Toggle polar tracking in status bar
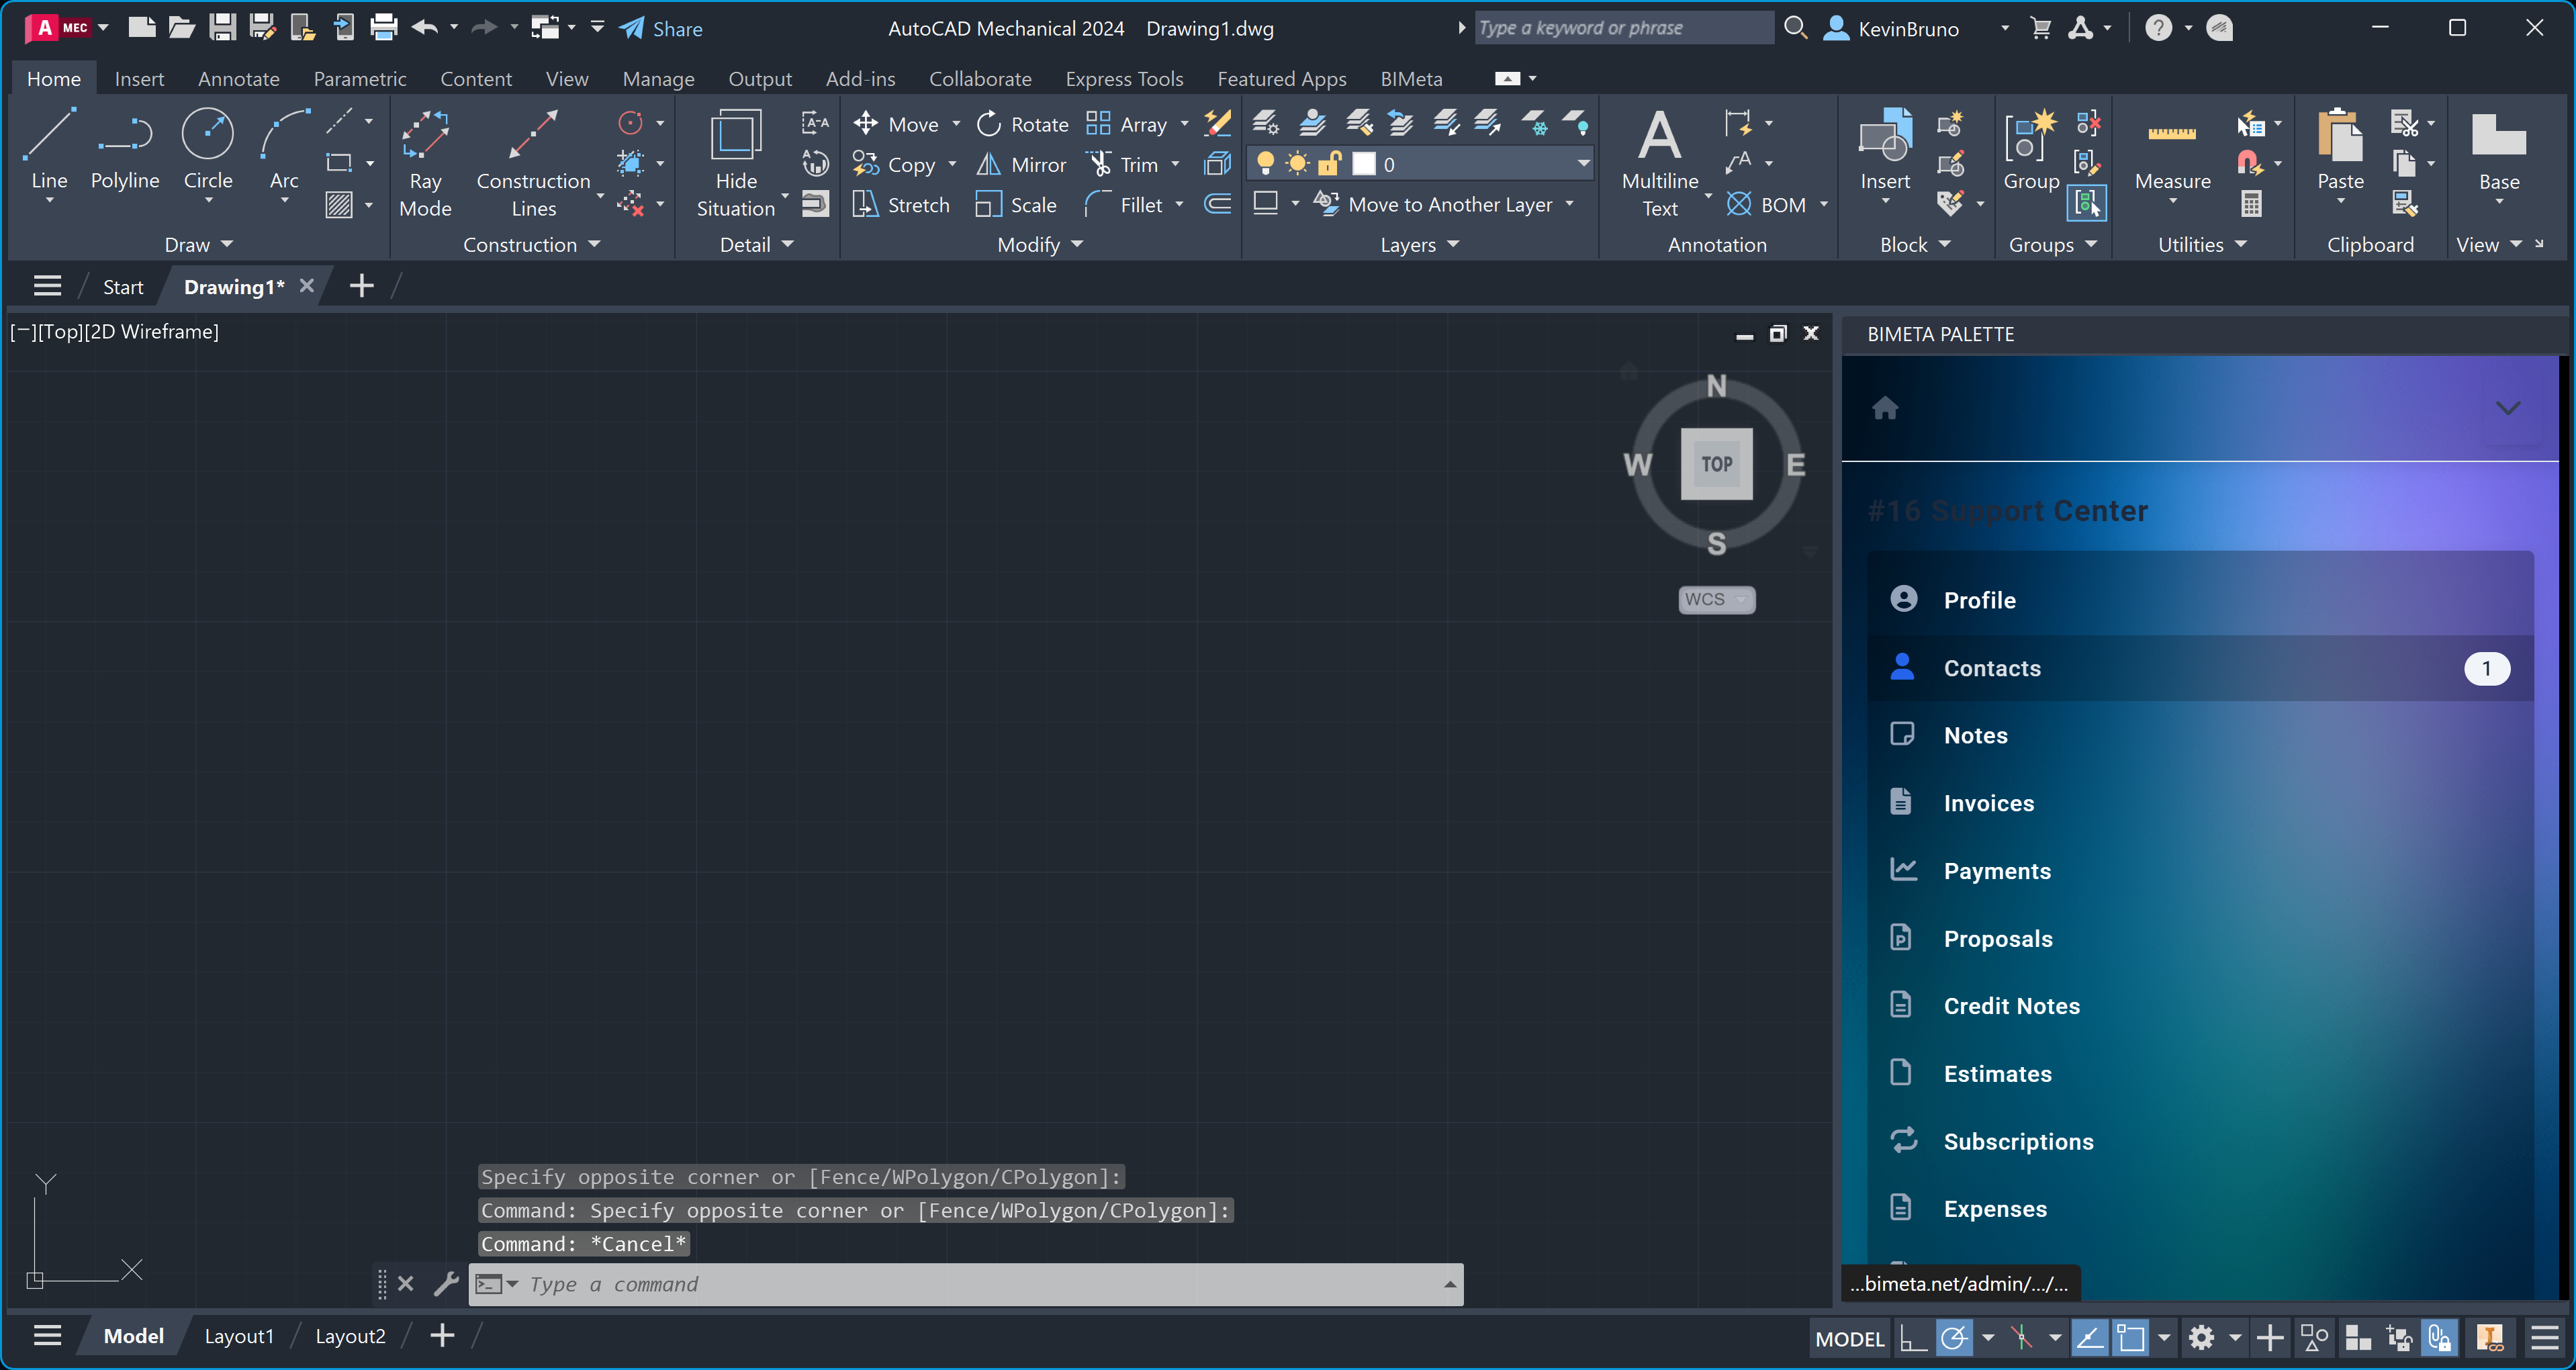The image size is (2576, 1370). (1954, 1338)
